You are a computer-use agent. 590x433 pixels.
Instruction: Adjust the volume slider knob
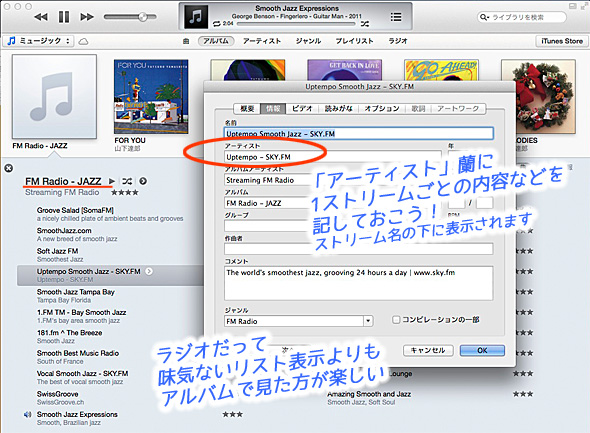tap(143, 17)
